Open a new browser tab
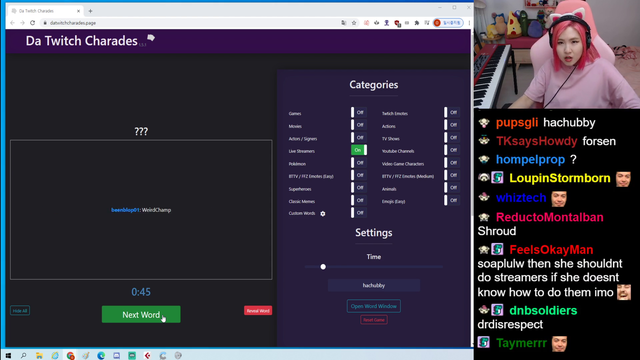 point(90,11)
